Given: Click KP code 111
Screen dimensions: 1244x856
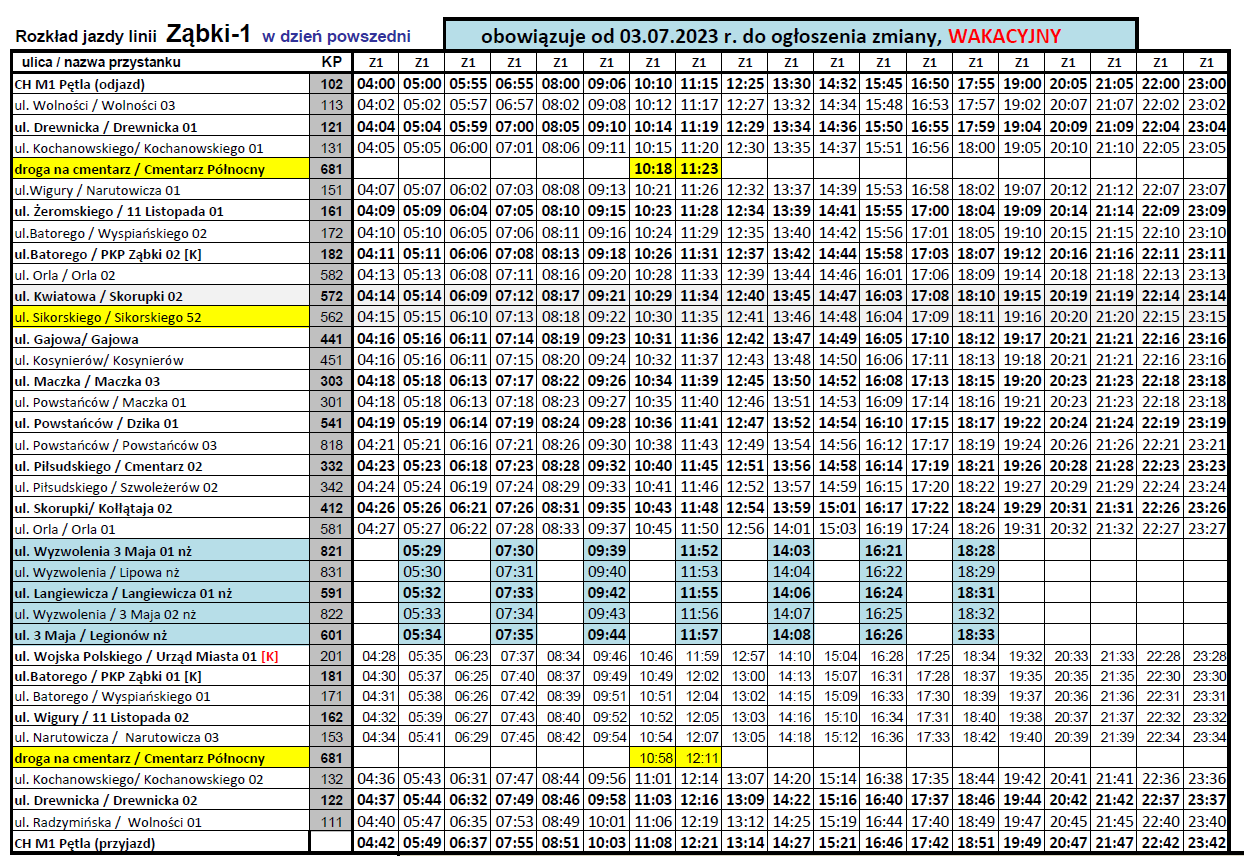Looking at the screenshot, I should click(x=332, y=822).
